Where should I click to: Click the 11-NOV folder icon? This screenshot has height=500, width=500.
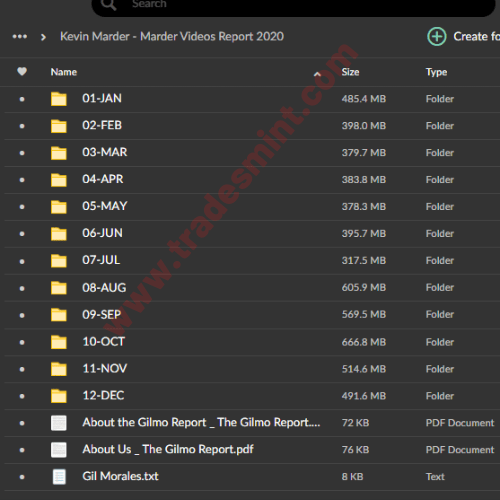coord(59,369)
